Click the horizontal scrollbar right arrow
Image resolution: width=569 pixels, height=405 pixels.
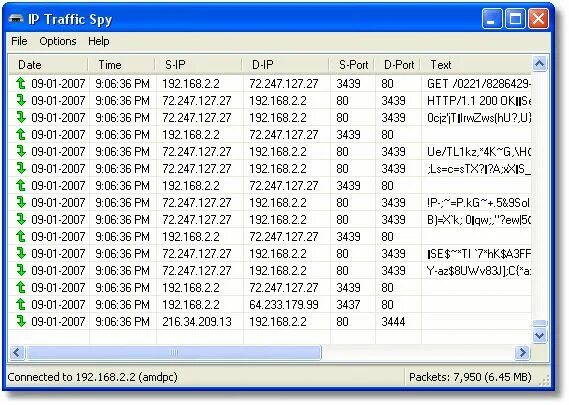[523, 352]
